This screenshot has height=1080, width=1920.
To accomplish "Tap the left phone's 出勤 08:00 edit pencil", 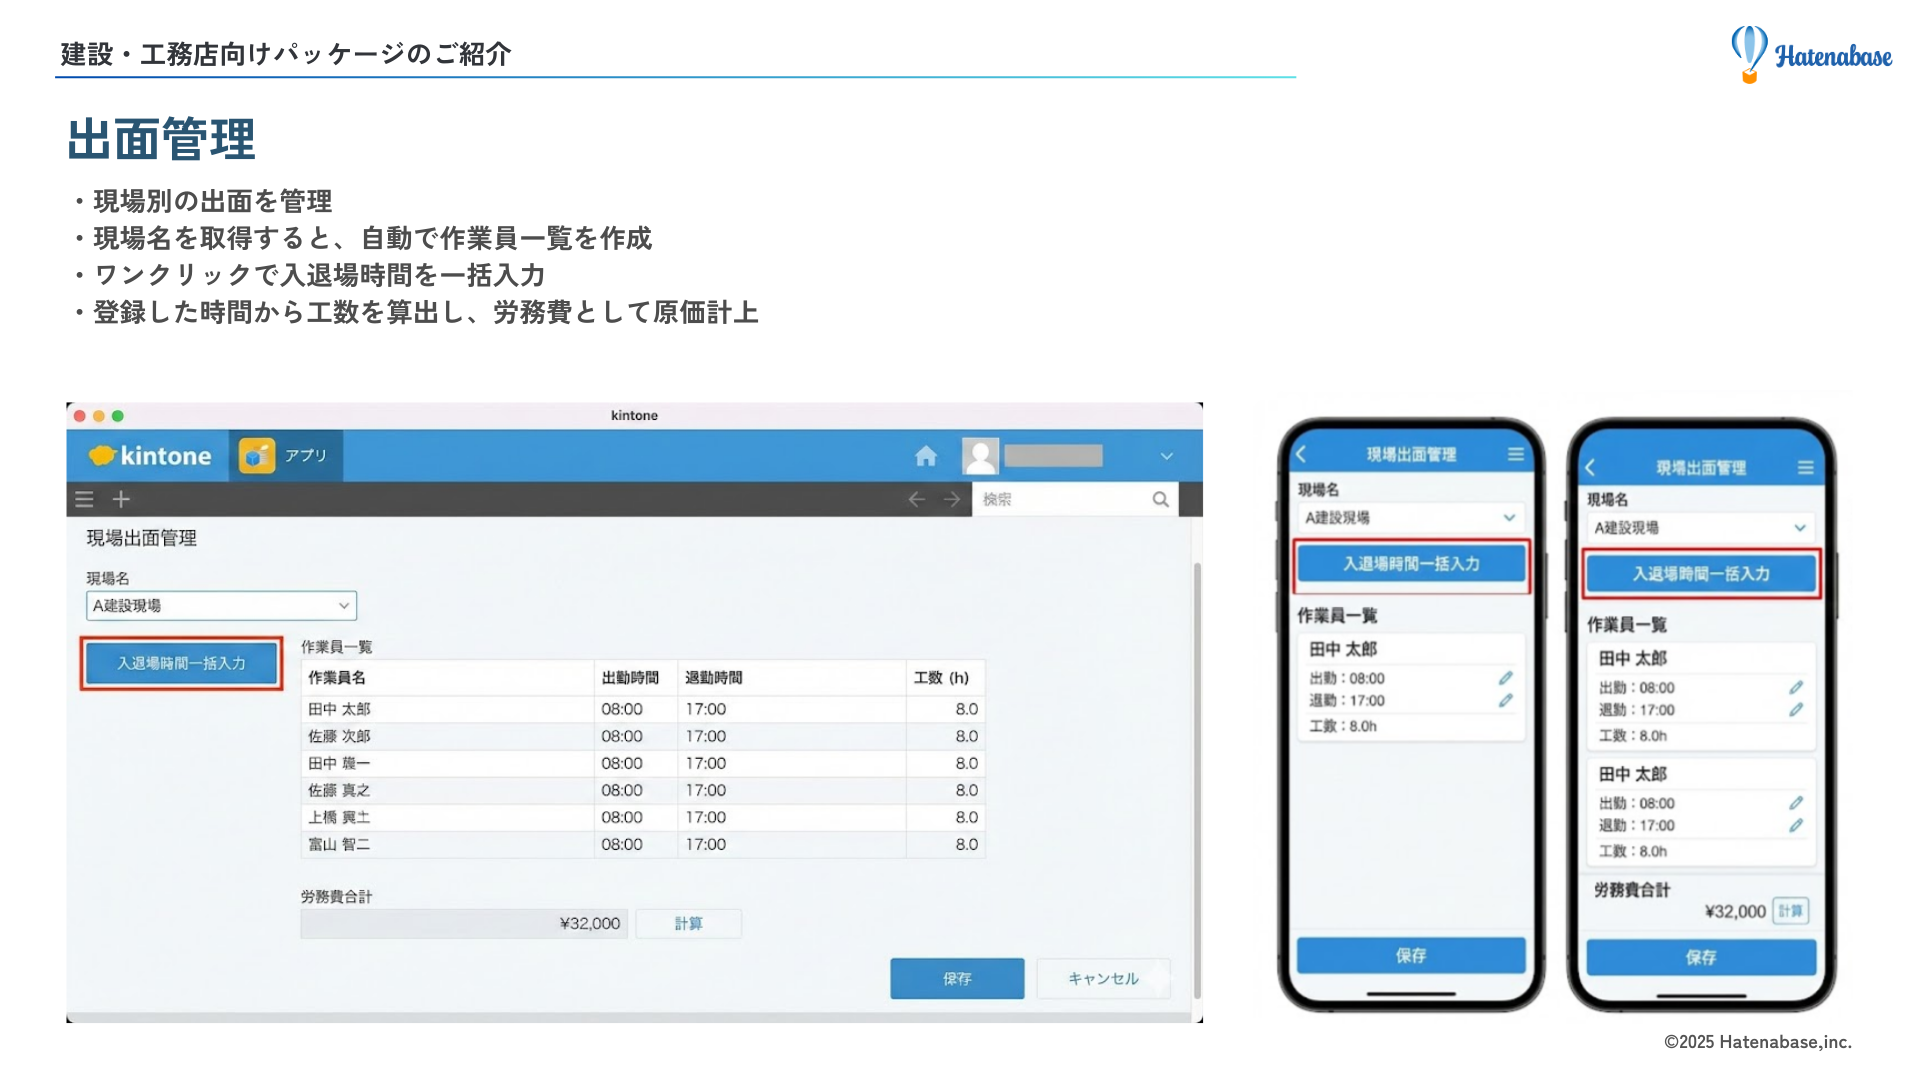I will pos(1505,678).
